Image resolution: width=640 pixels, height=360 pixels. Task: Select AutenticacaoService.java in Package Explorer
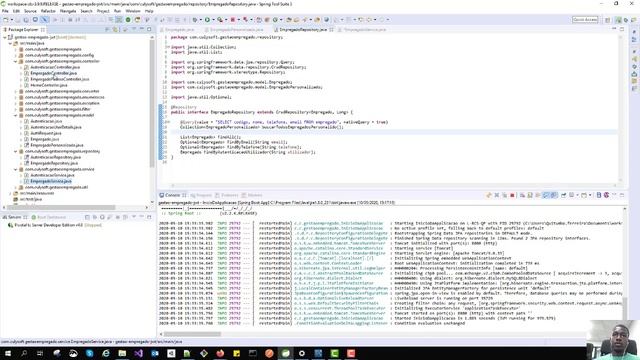tap(52, 175)
